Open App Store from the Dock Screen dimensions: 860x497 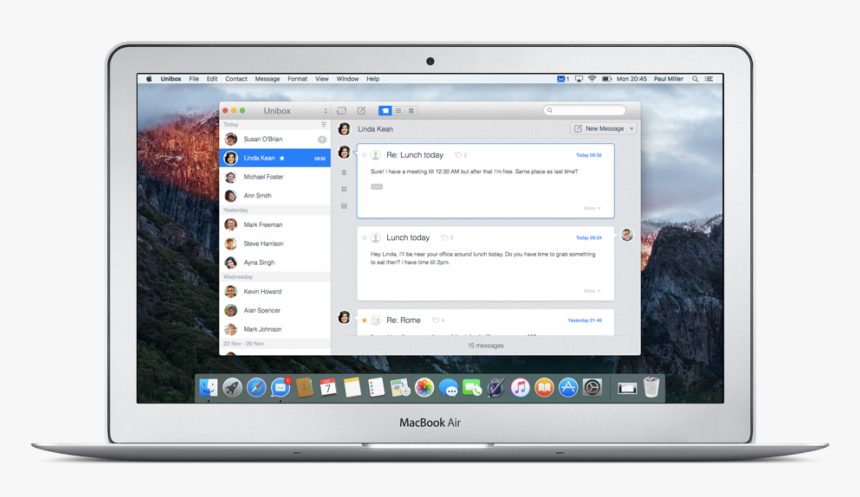[568, 388]
